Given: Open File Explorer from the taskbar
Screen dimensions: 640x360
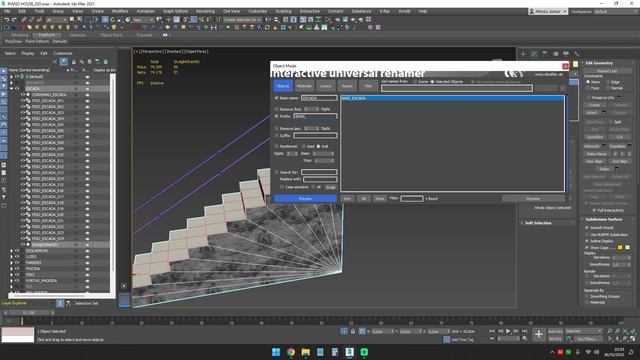Looking at the screenshot, I should click(306, 352).
